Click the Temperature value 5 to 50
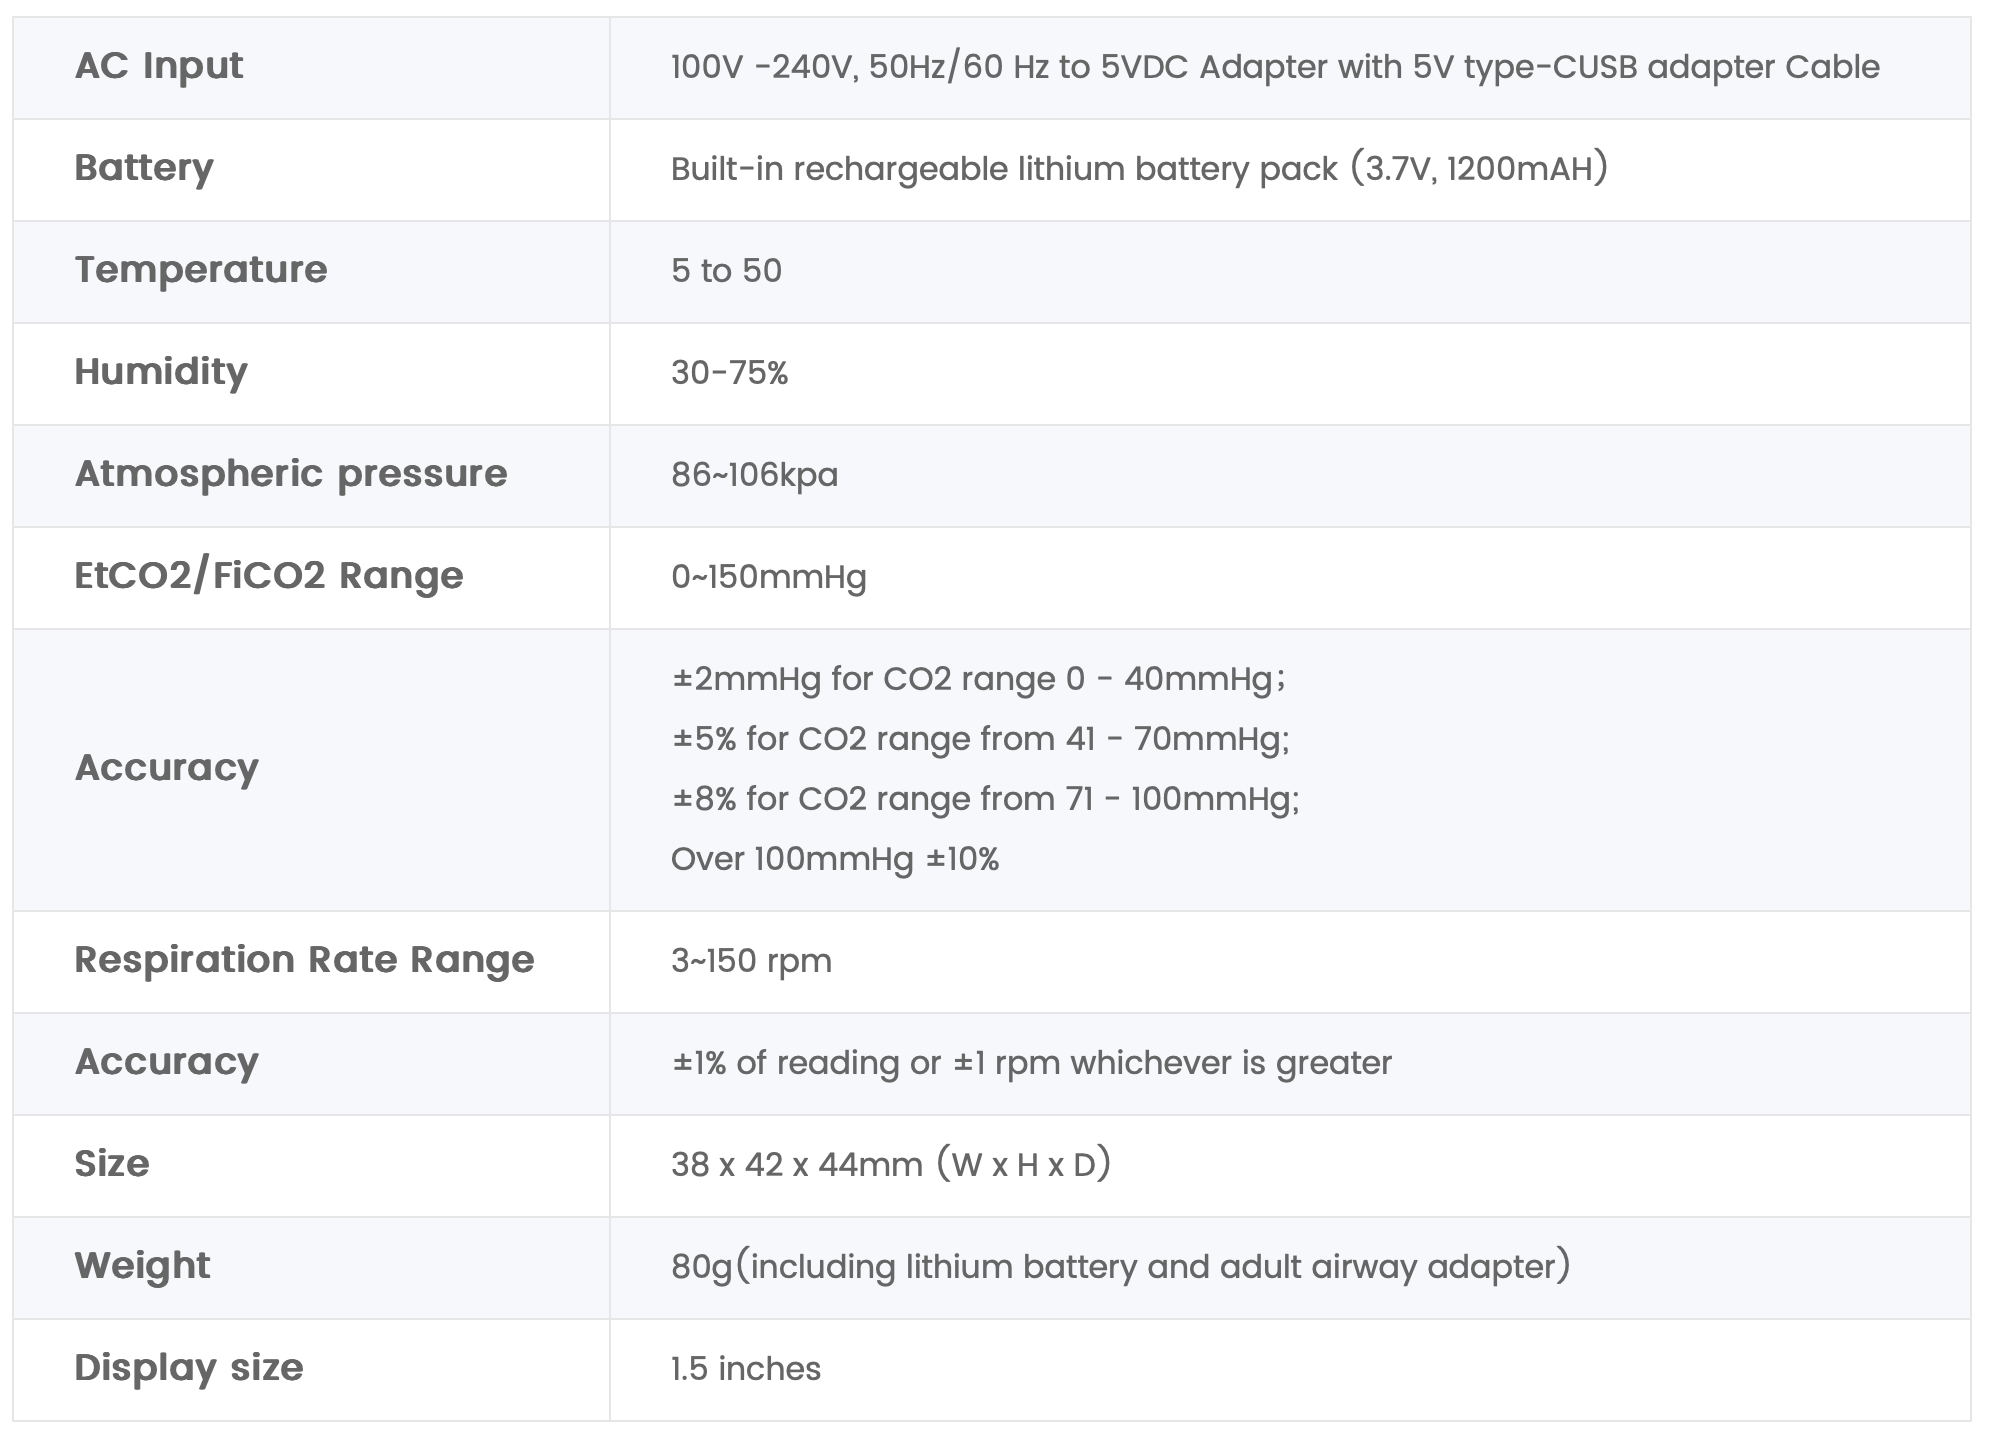Viewport: 1990px width, 1436px height. point(726,270)
